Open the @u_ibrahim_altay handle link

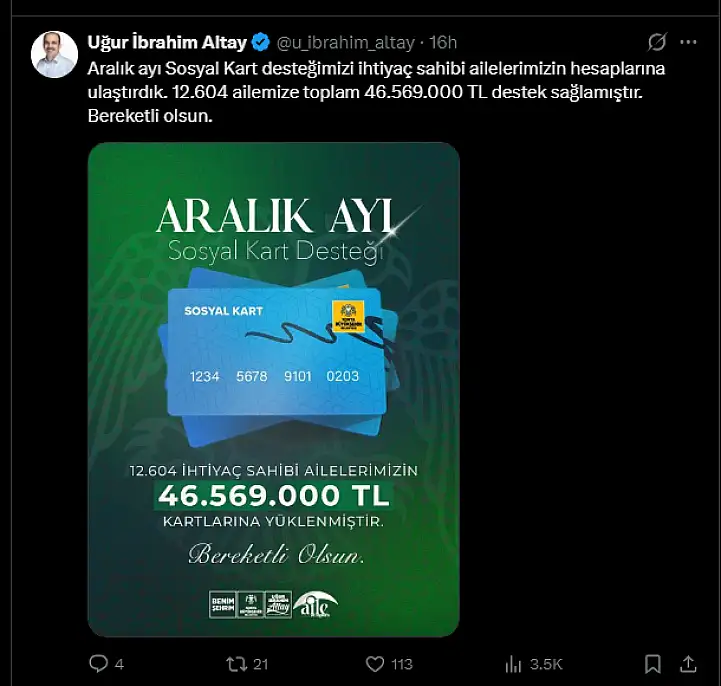click(346, 43)
